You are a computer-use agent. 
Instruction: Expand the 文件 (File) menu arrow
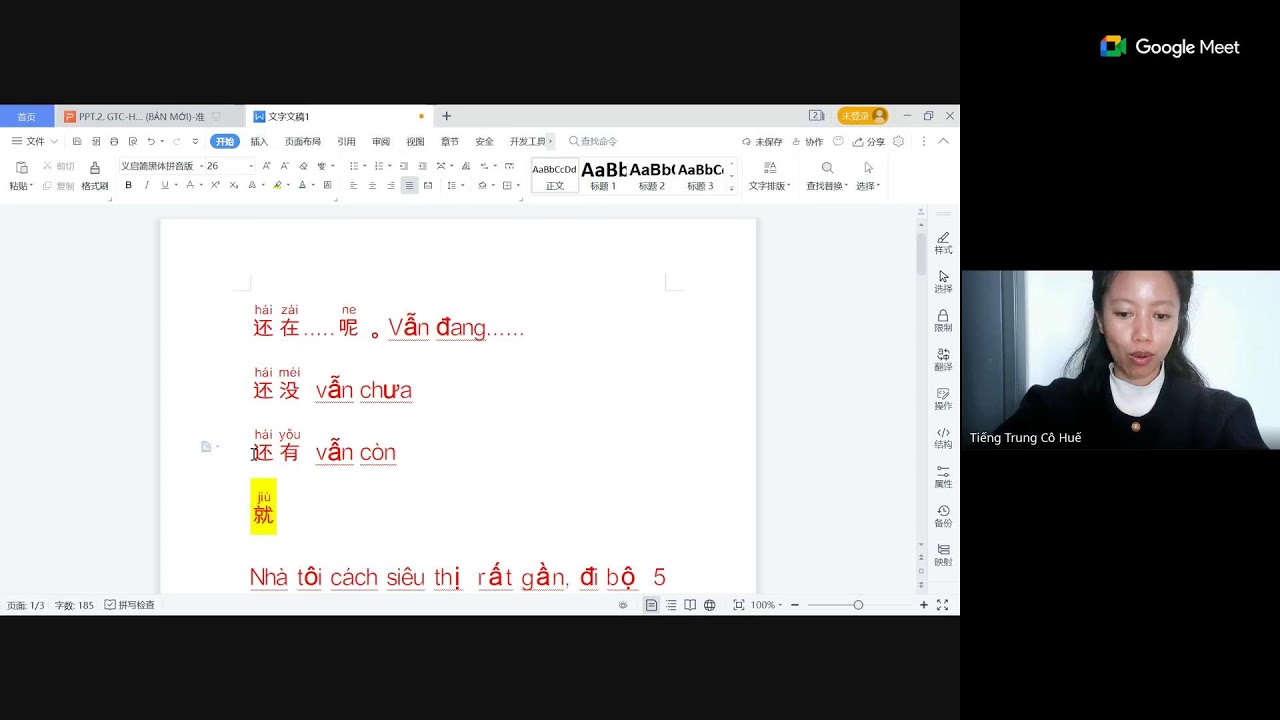pyautogui.click(x=54, y=142)
